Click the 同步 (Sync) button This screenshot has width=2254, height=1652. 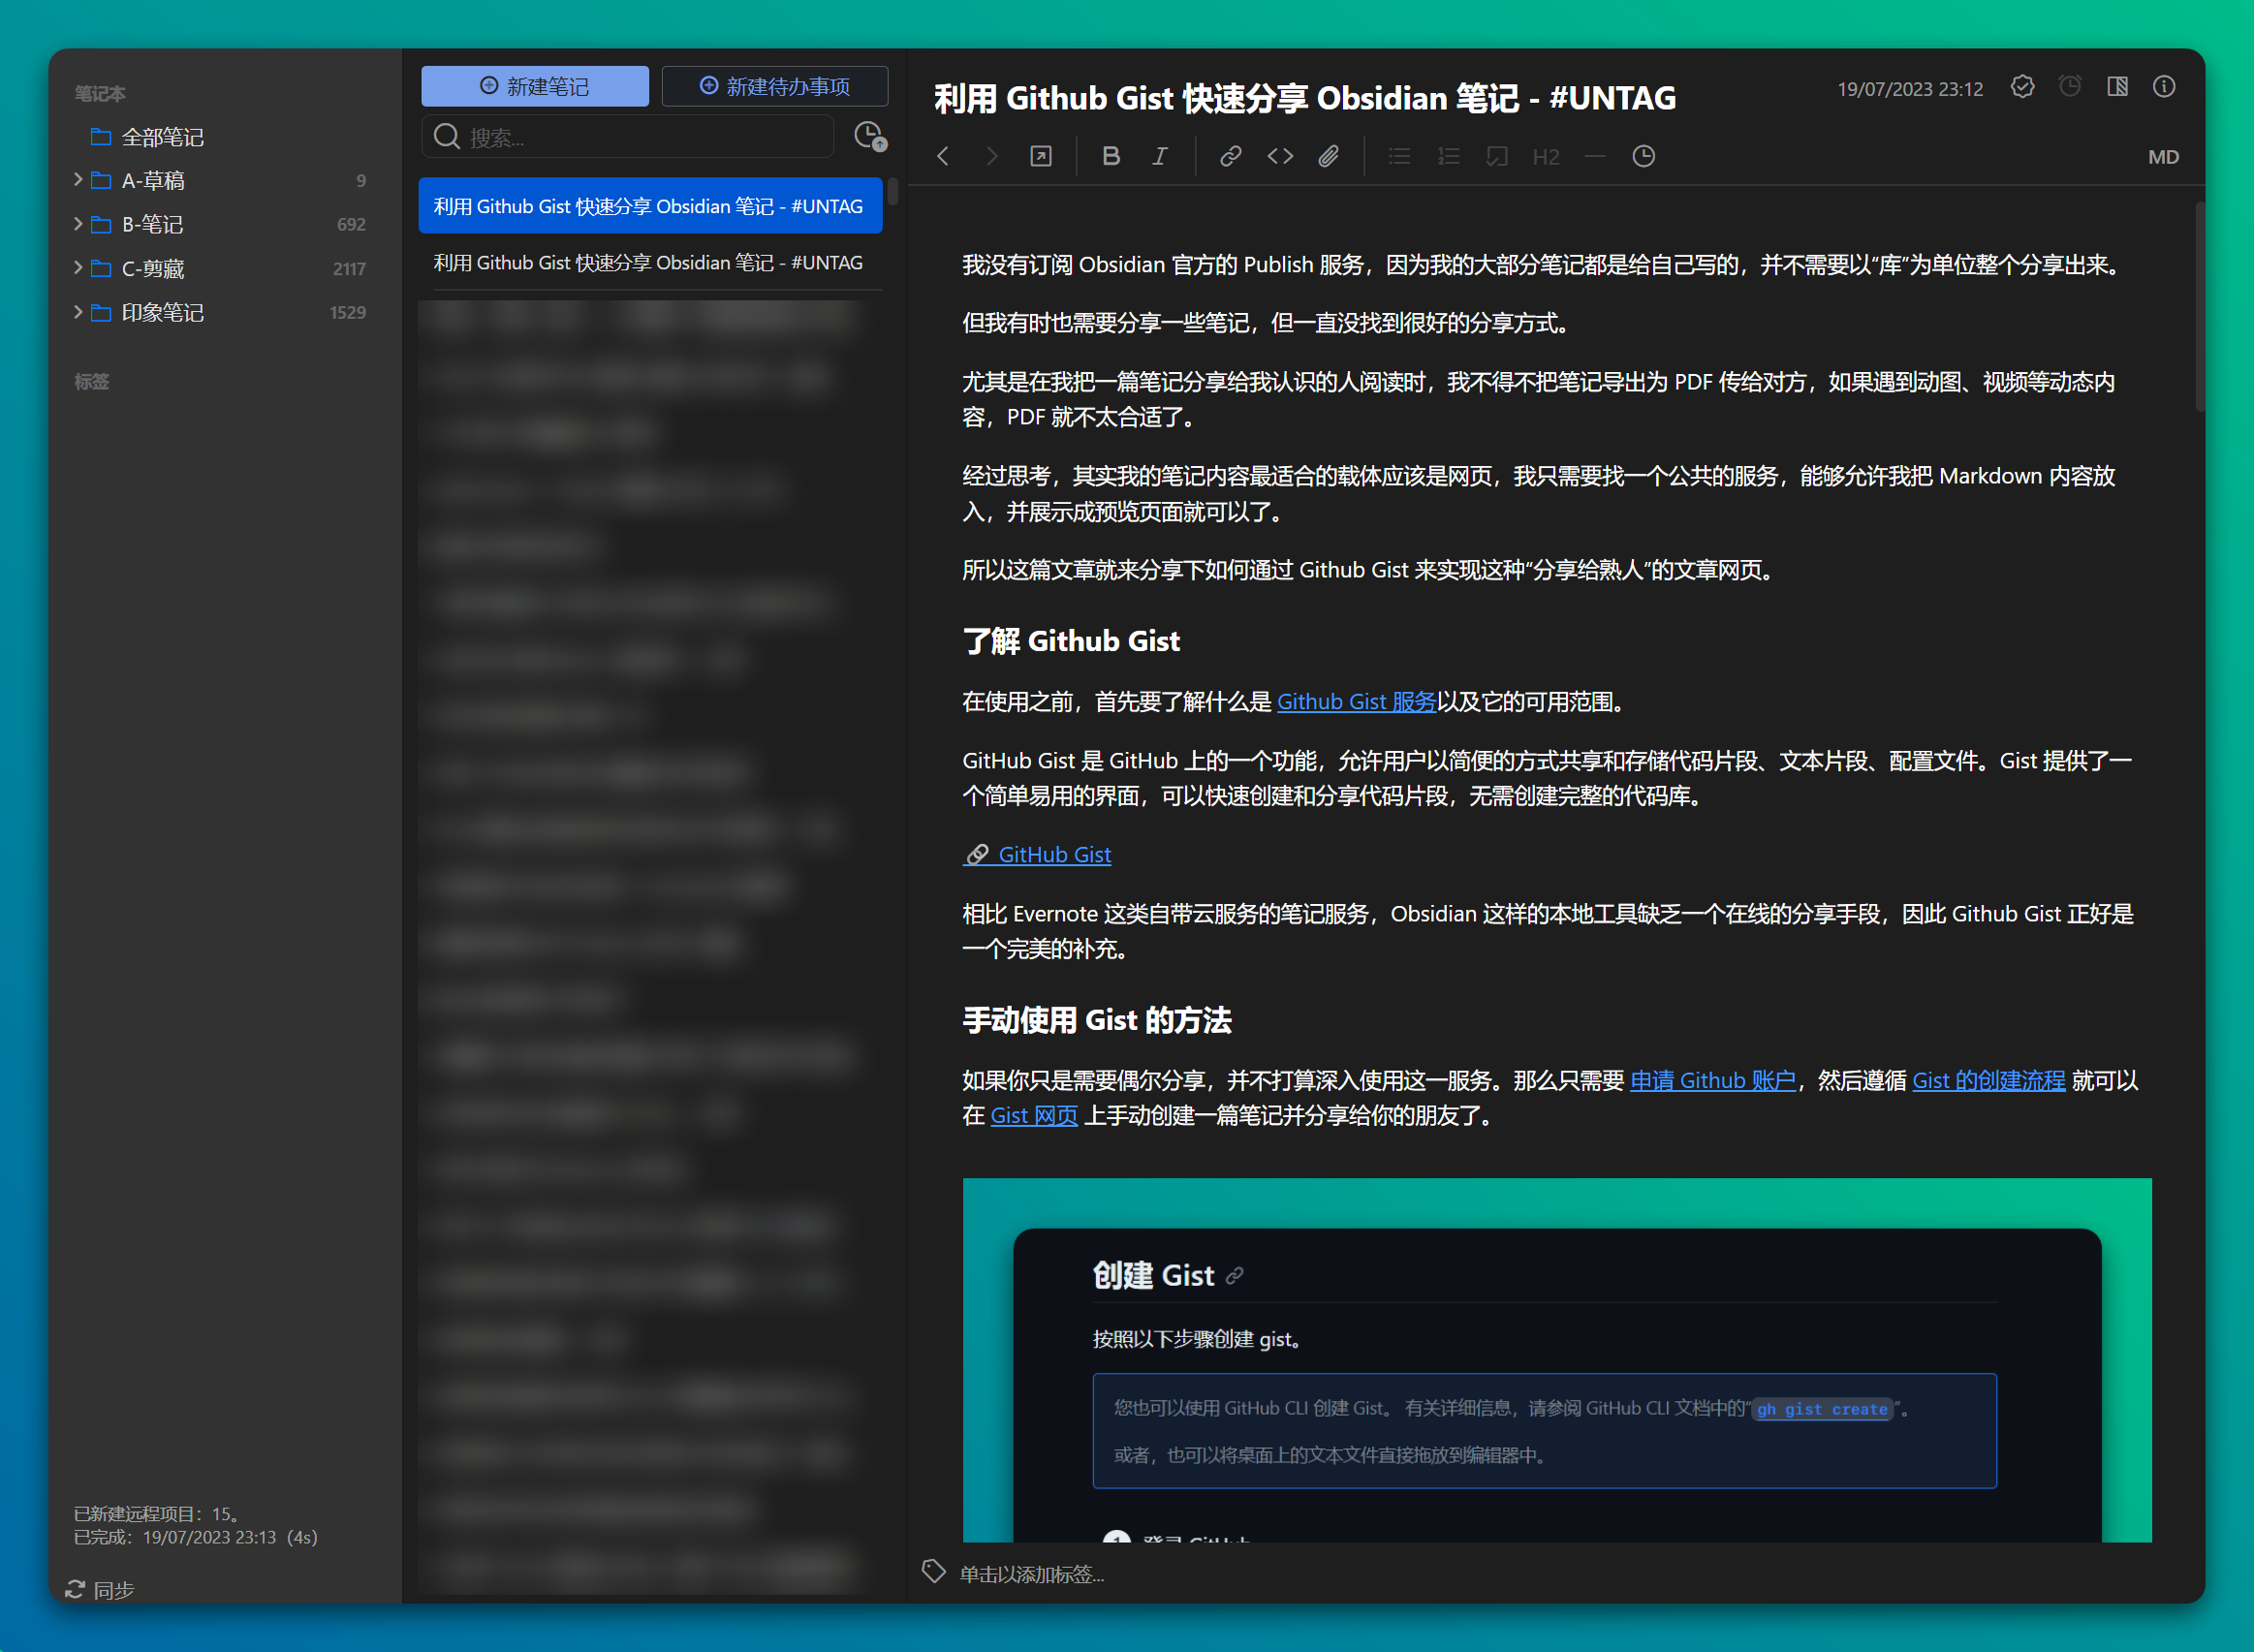(100, 1589)
